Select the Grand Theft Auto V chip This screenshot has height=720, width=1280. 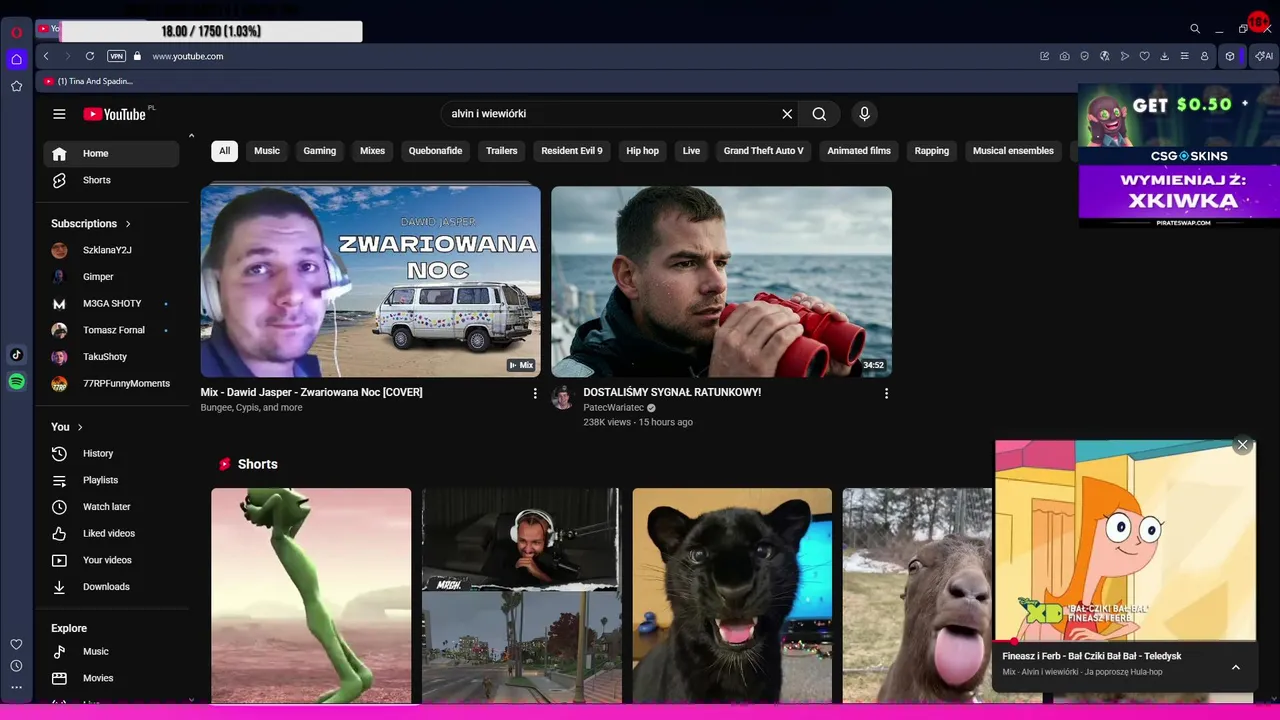(x=764, y=151)
